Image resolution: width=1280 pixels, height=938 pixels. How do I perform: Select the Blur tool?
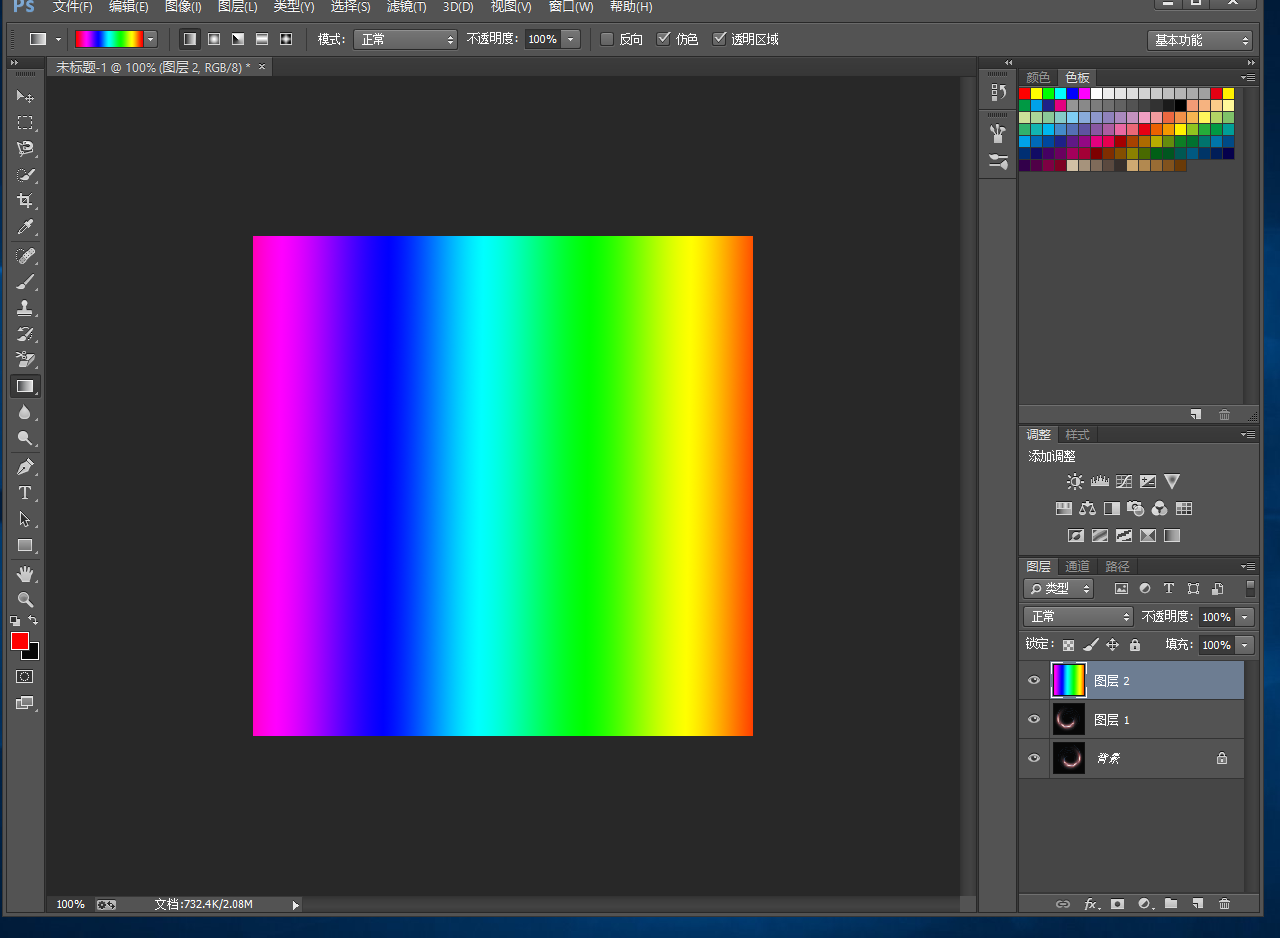coord(25,412)
